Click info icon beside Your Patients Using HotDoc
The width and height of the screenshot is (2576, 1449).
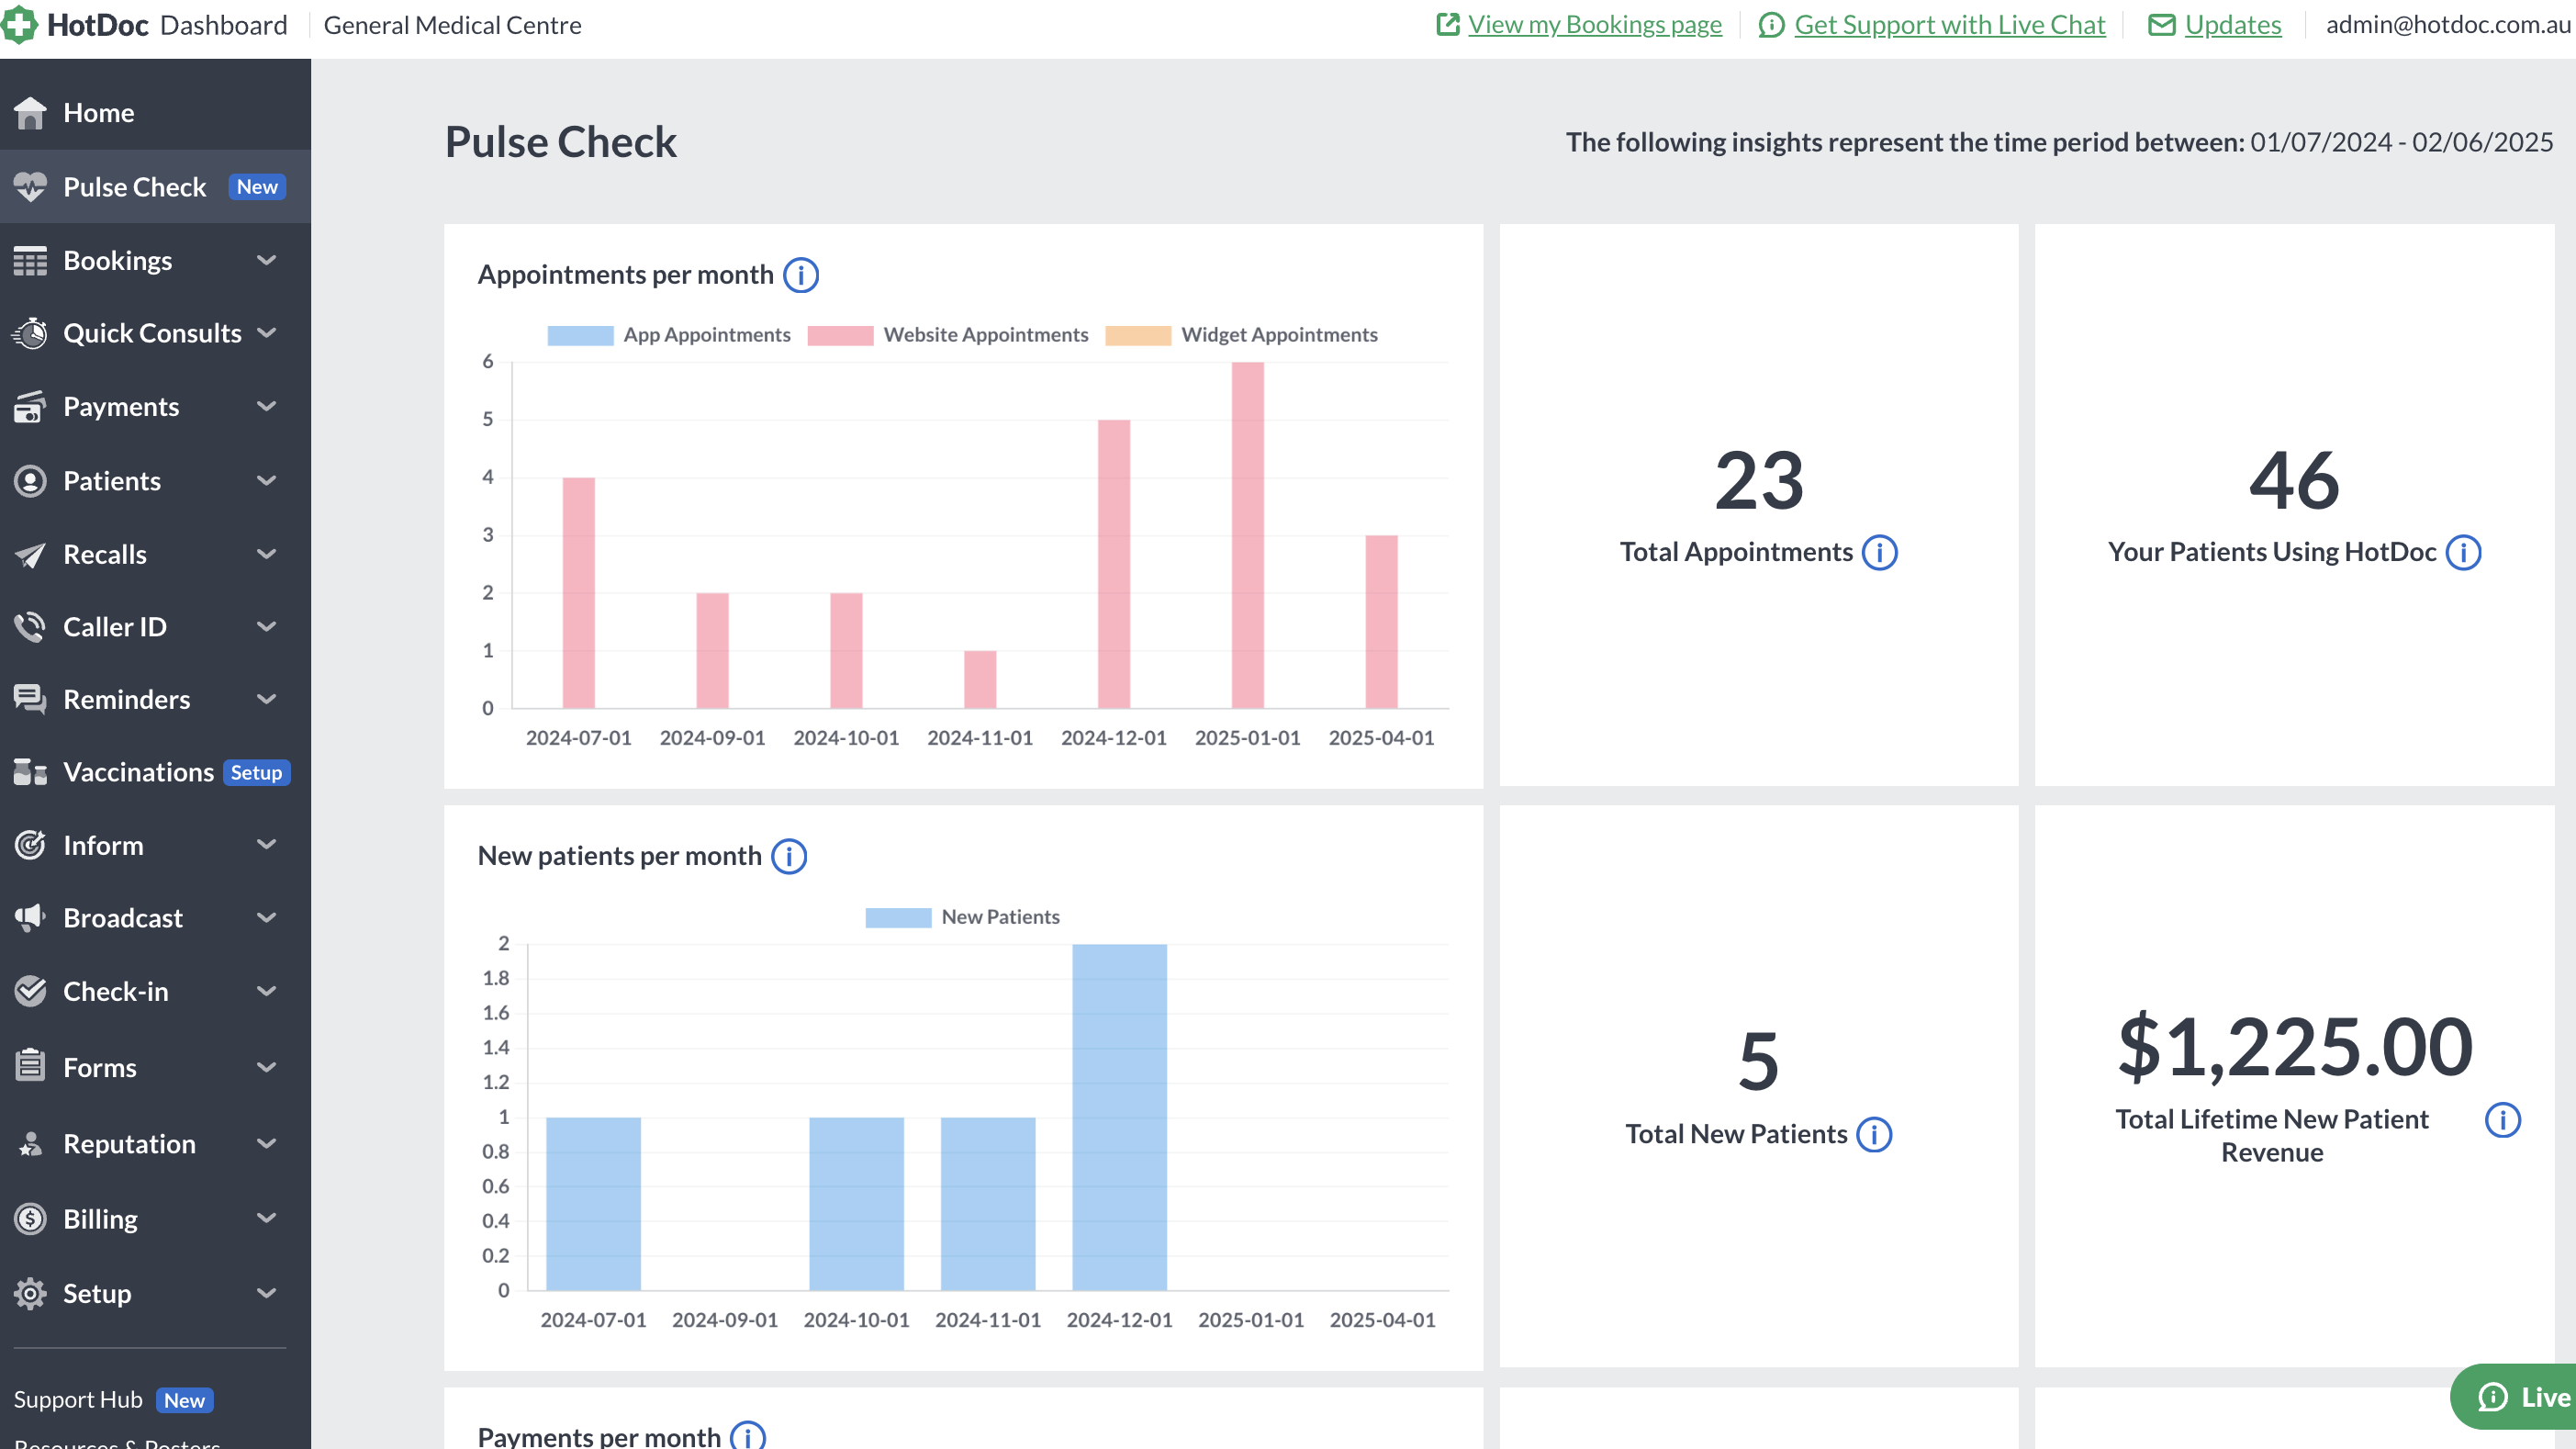tap(2463, 552)
